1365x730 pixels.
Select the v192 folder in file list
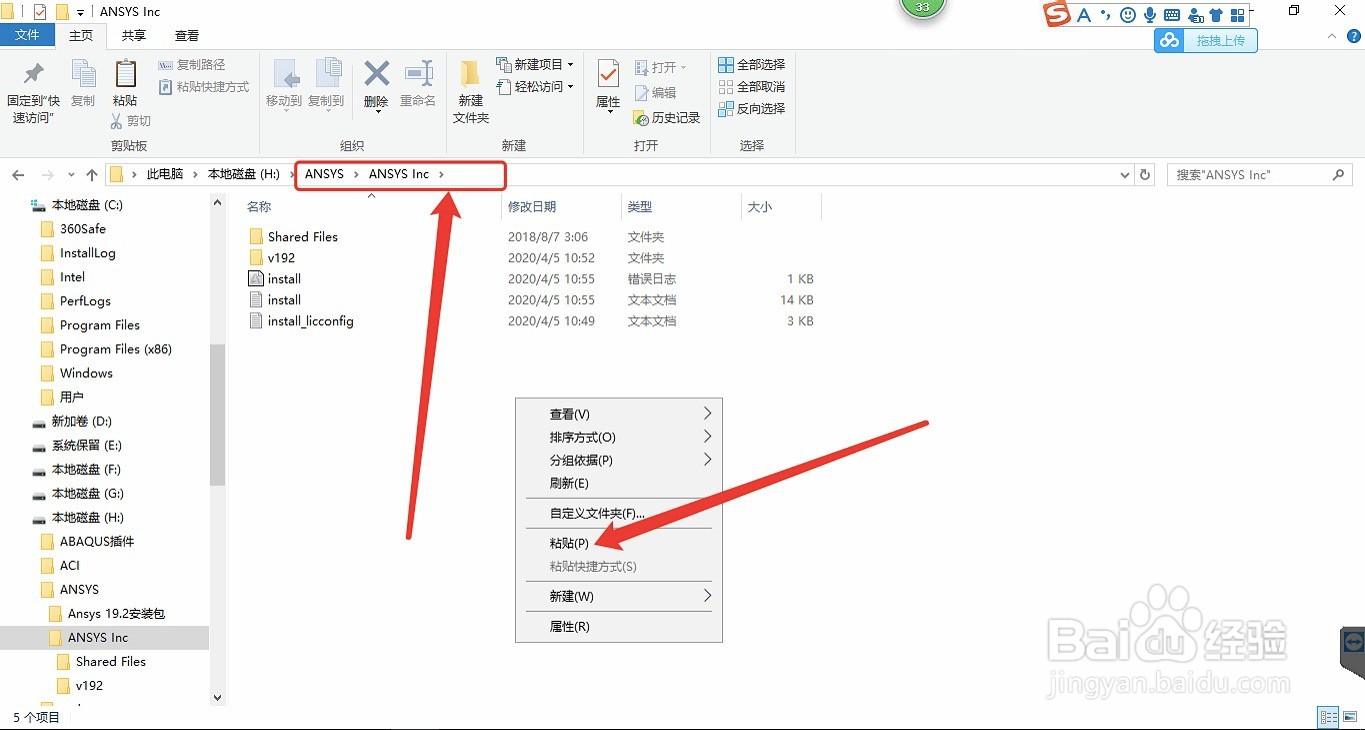[281, 258]
